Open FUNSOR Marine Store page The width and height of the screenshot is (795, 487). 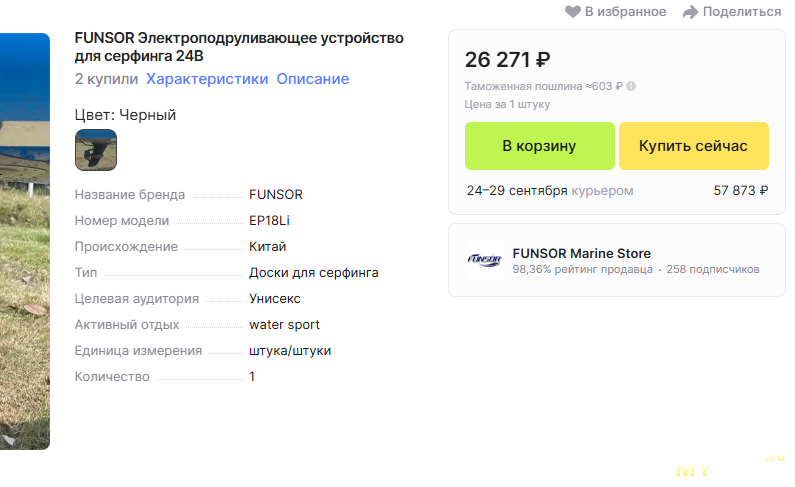(582, 253)
